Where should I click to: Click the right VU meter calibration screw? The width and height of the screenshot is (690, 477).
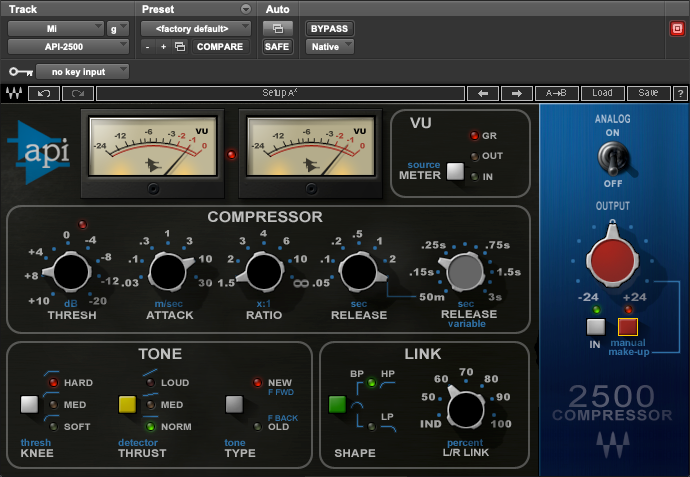[x=311, y=189]
